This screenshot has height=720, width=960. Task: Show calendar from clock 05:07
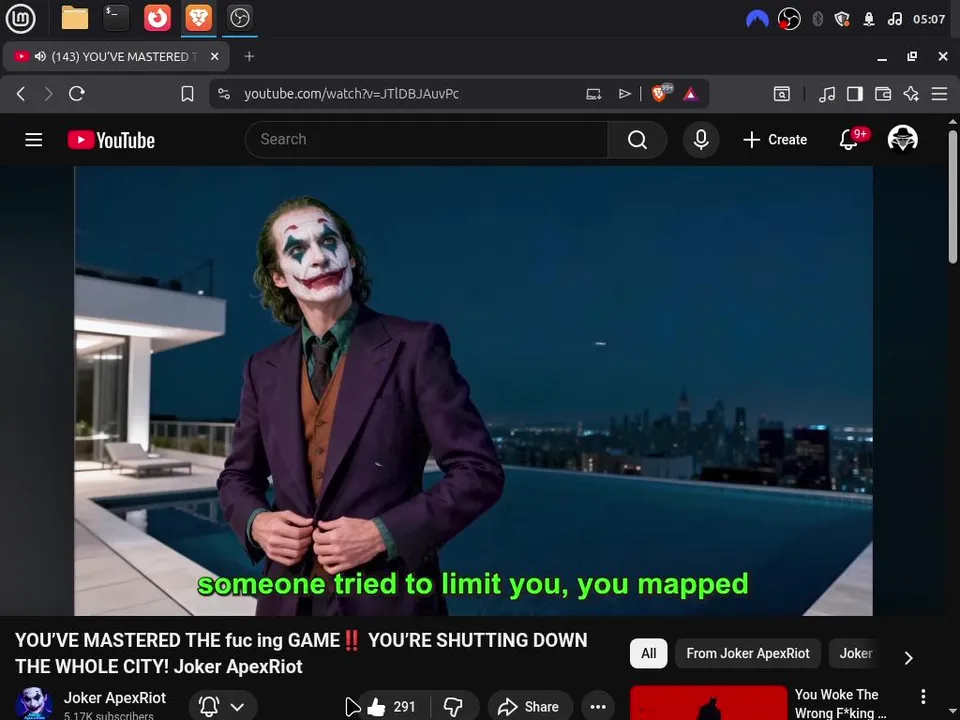click(x=929, y=19)
